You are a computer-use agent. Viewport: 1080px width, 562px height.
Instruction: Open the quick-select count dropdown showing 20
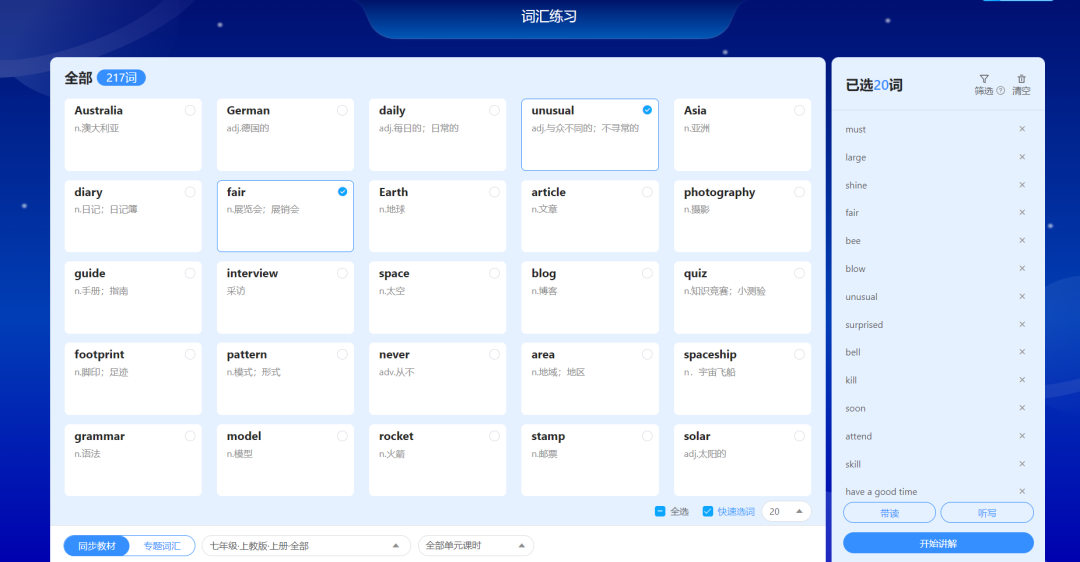786,511
